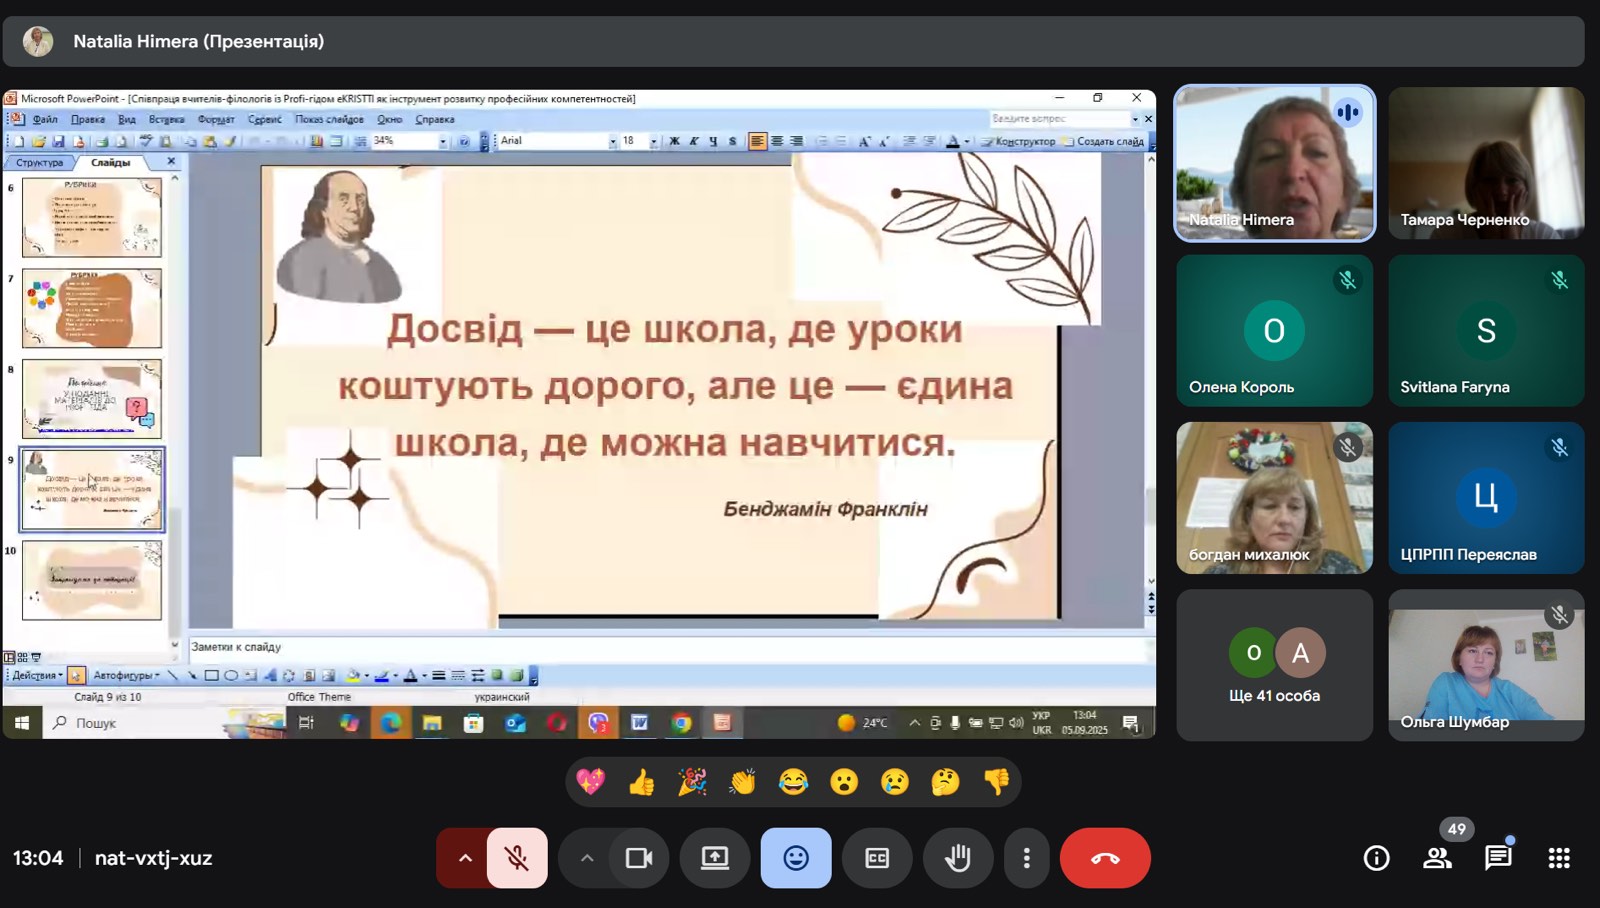The image size is (1600, 908).
Task: Open the in-call chat panel
Action: (1497, 858)
